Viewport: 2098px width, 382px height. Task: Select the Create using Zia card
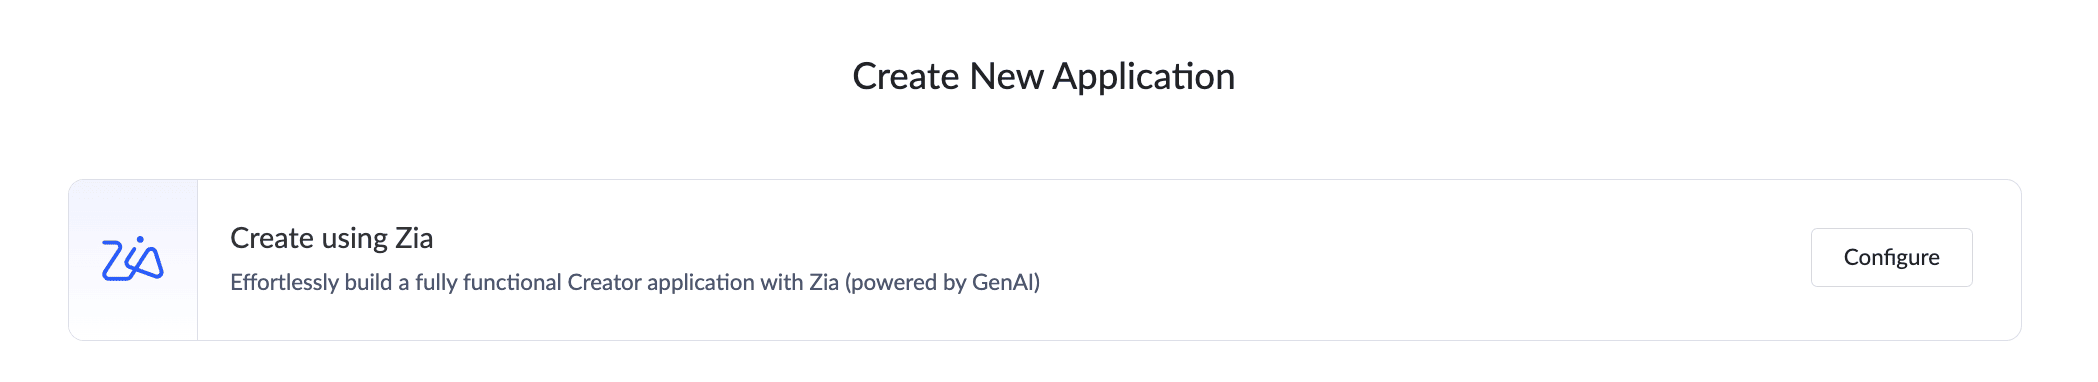pos(1045,260)
